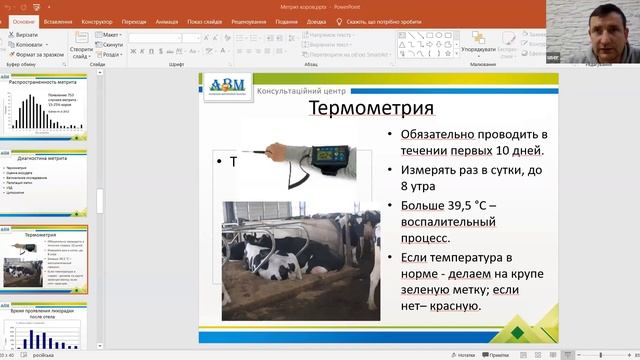The height and width of the screenshot is (360, 640).
Task: Open the Анімація animations tab
Action: pyautogui.click(x=167, y=22)
